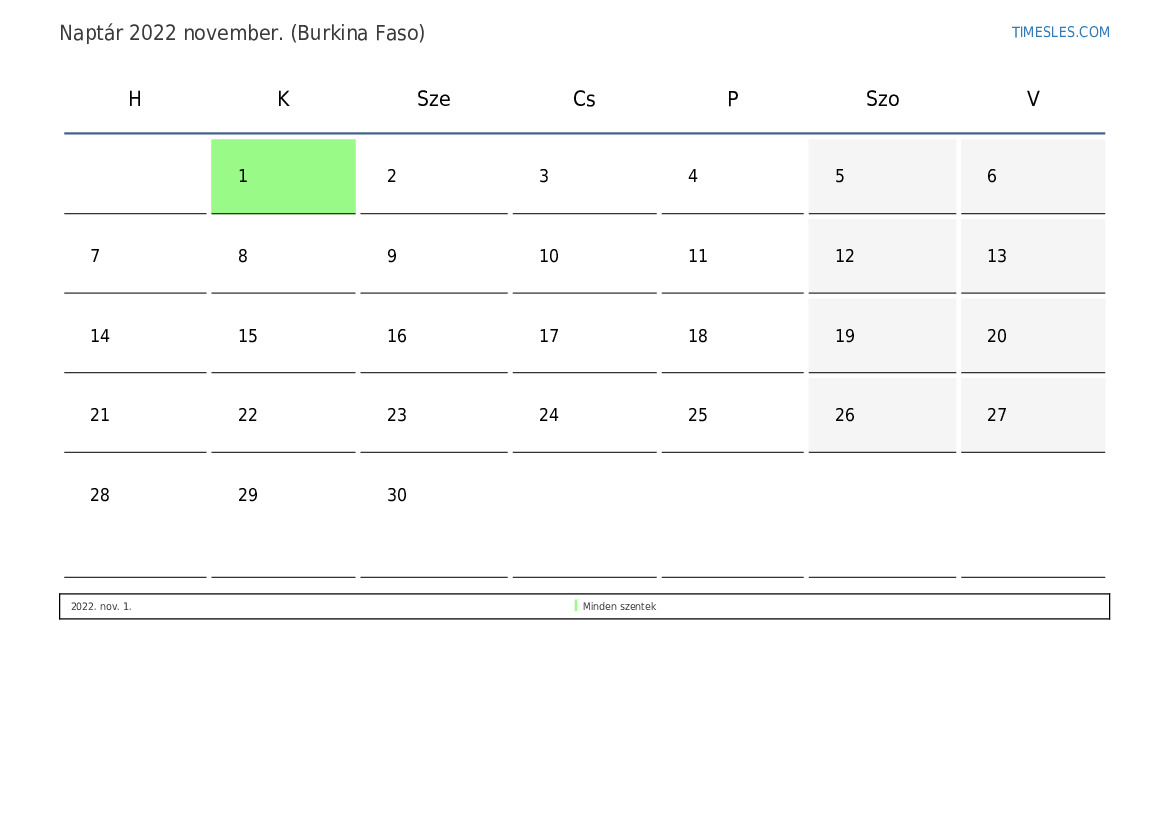Select Saturday the 5th cell
The height and width of the screenshot is (827, 1169).
click(882, 176)
